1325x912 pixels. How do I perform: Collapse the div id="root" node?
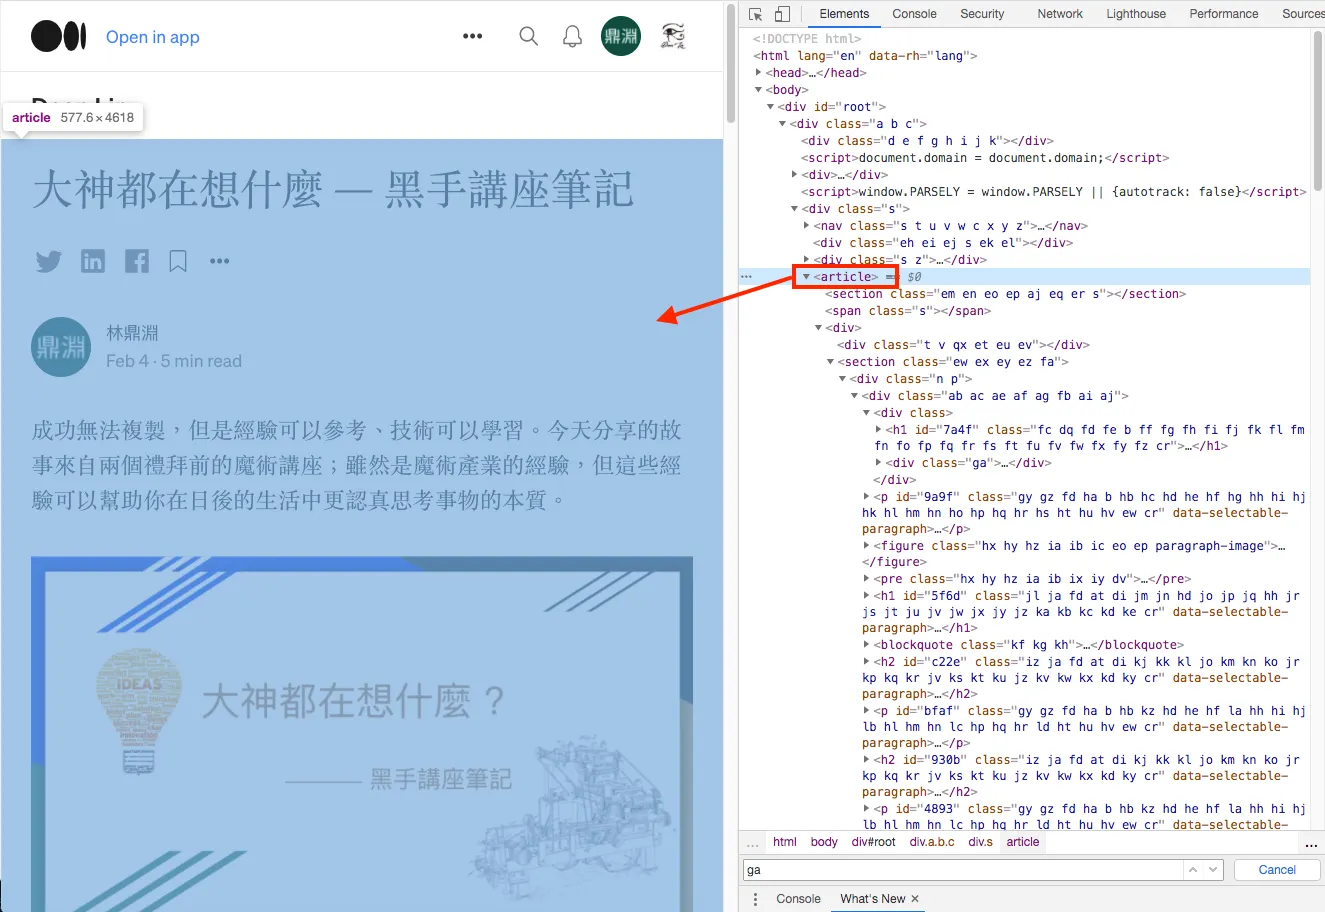coord(771,107)
